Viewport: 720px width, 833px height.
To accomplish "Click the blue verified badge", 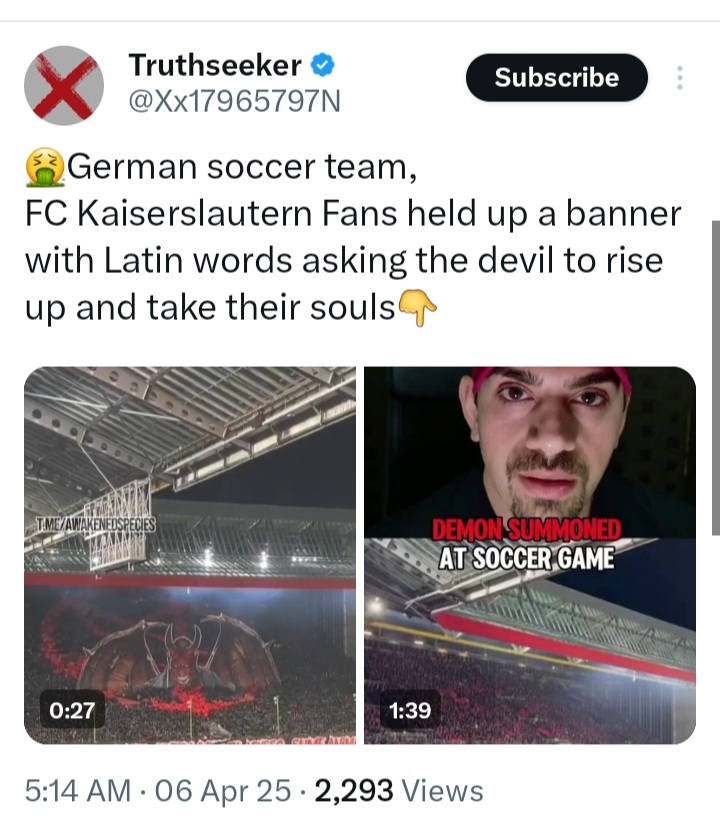I will tap(322, 65).
